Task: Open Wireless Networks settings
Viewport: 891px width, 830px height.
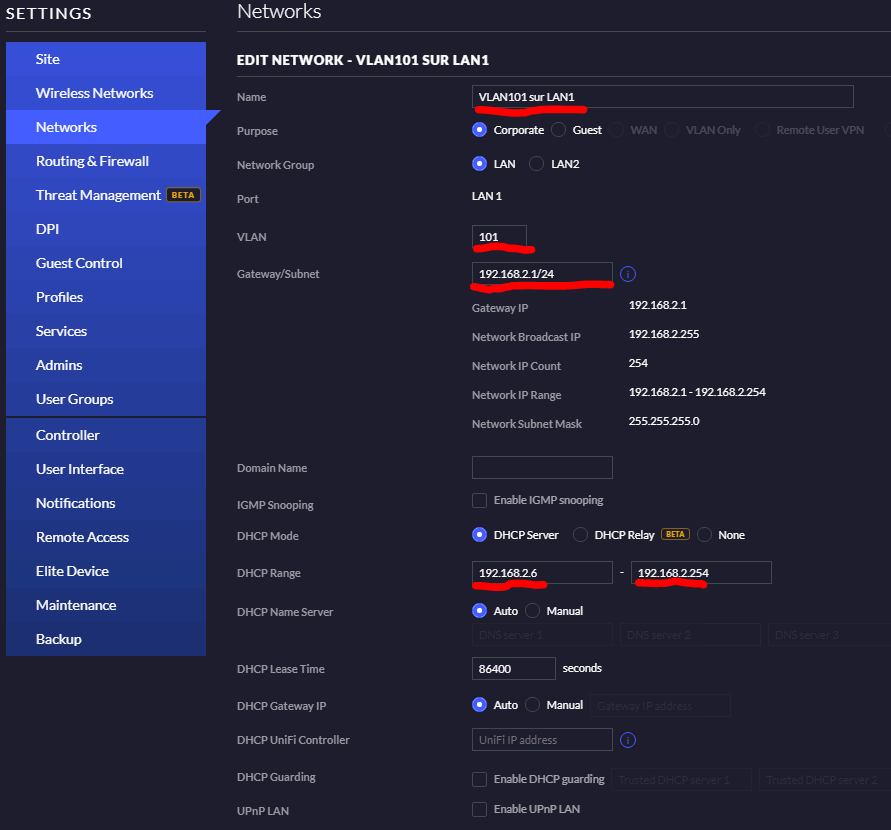Action: click(x=94, y=93)
